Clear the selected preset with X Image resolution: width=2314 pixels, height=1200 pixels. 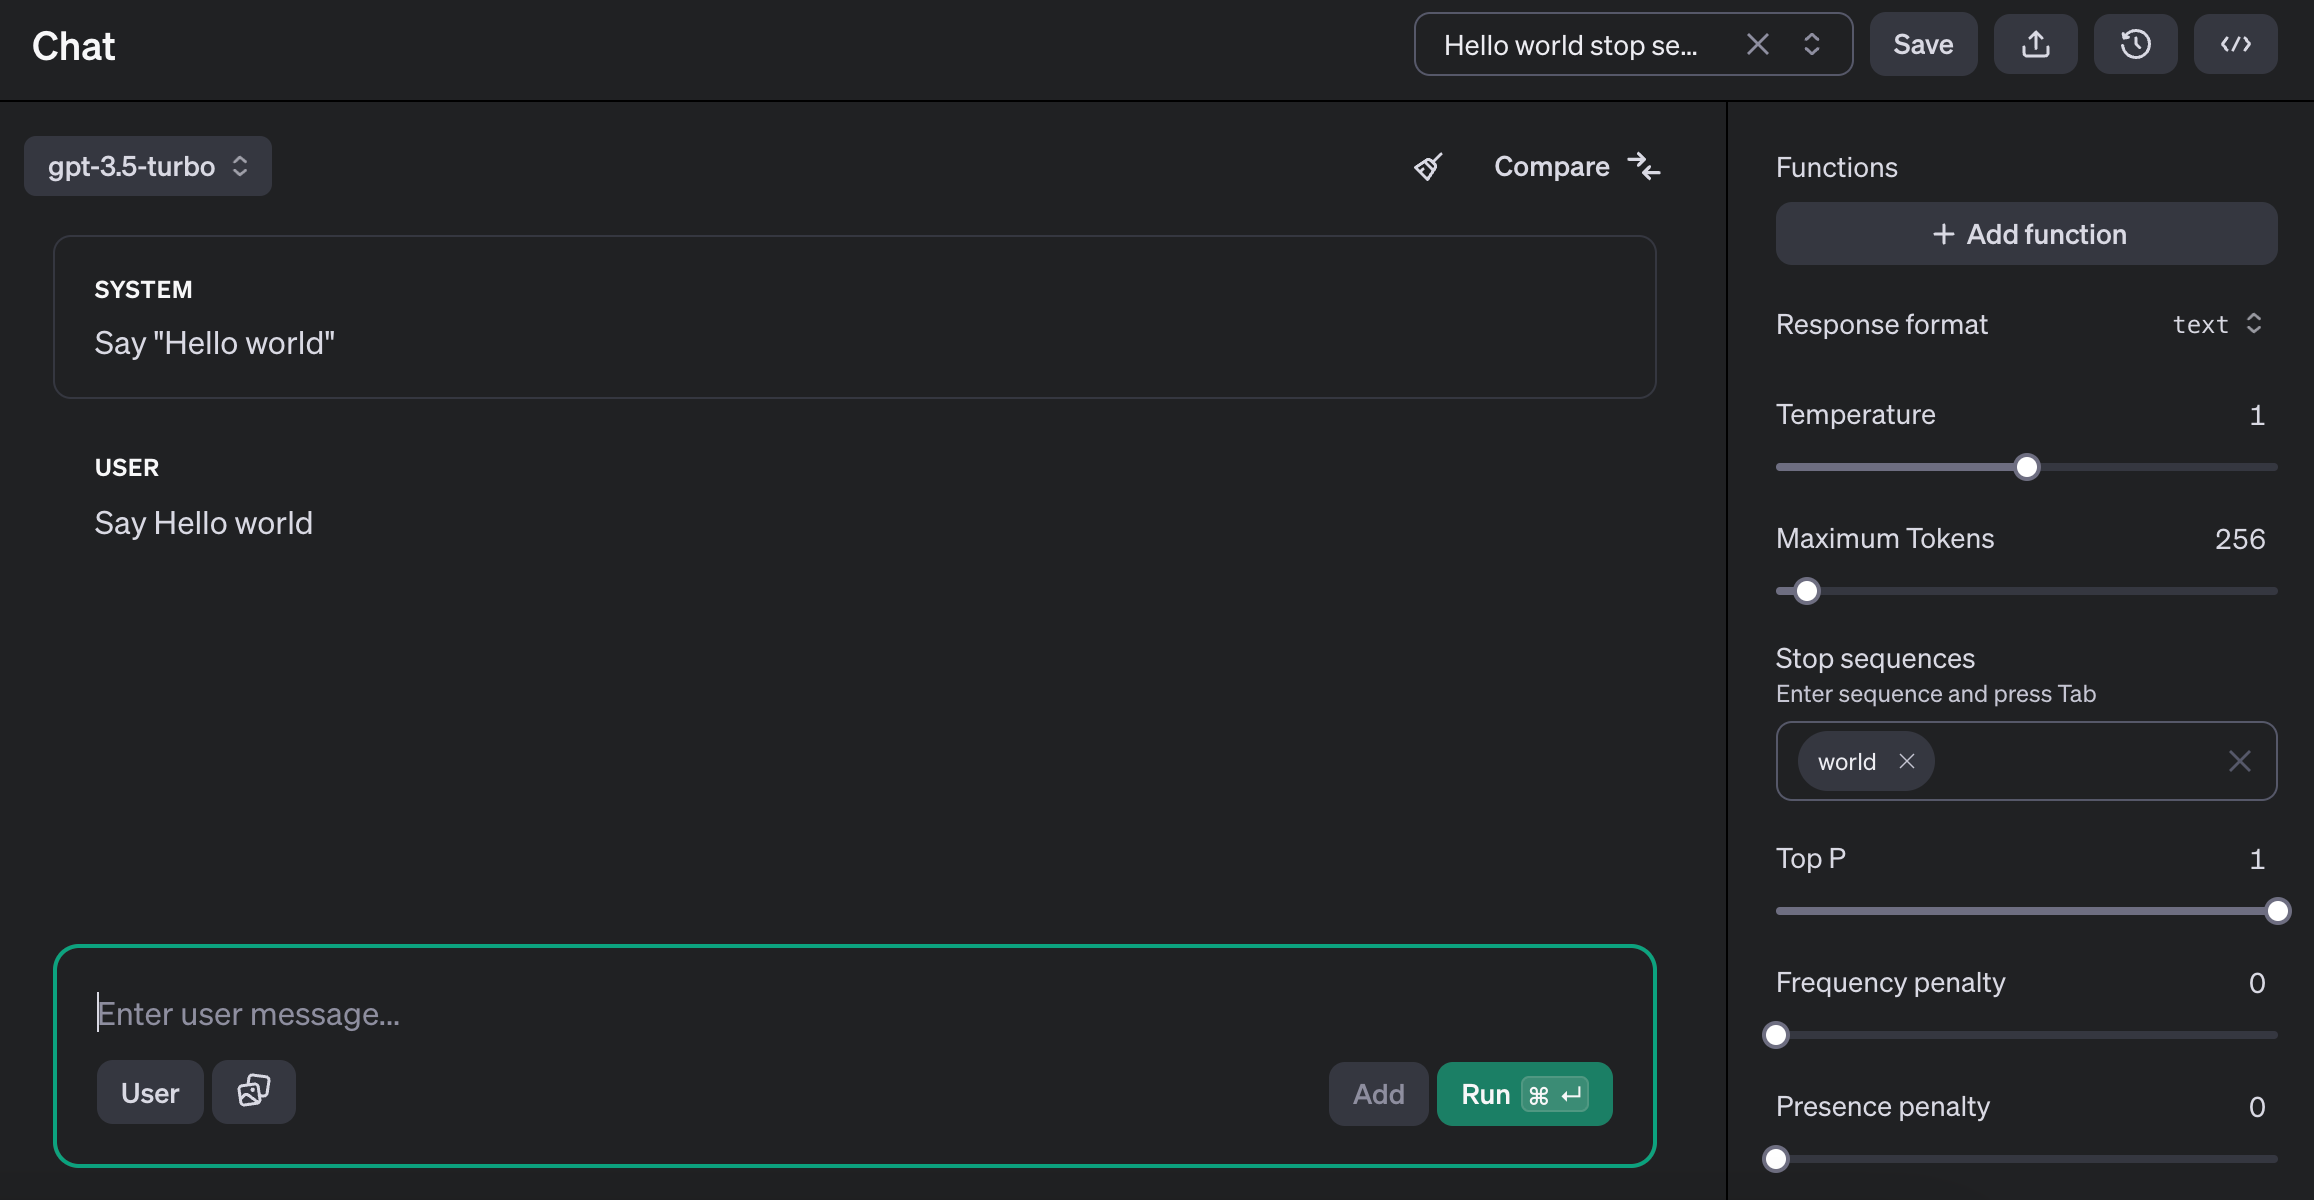1757,44
